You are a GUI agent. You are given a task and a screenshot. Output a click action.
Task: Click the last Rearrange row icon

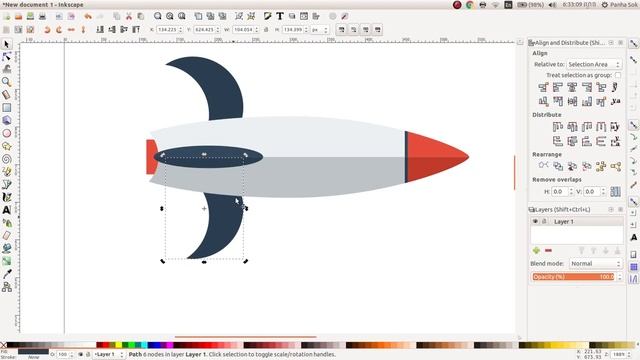(616, 166)
